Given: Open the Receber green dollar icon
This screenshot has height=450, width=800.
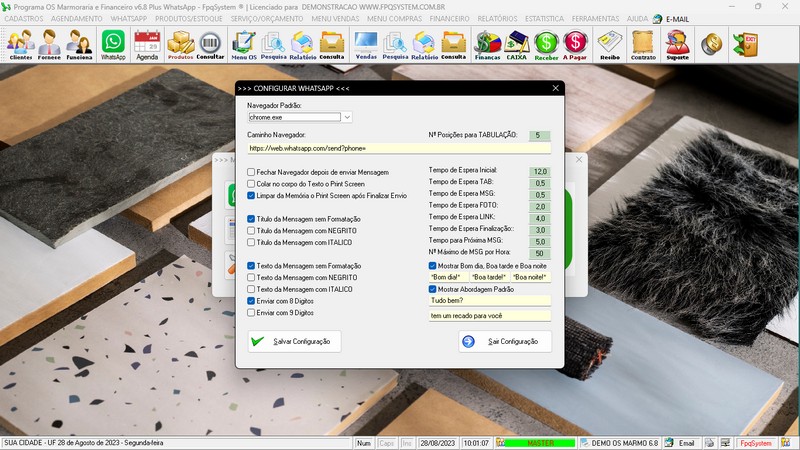Looking at the screenshot, I should click(546, 45).
